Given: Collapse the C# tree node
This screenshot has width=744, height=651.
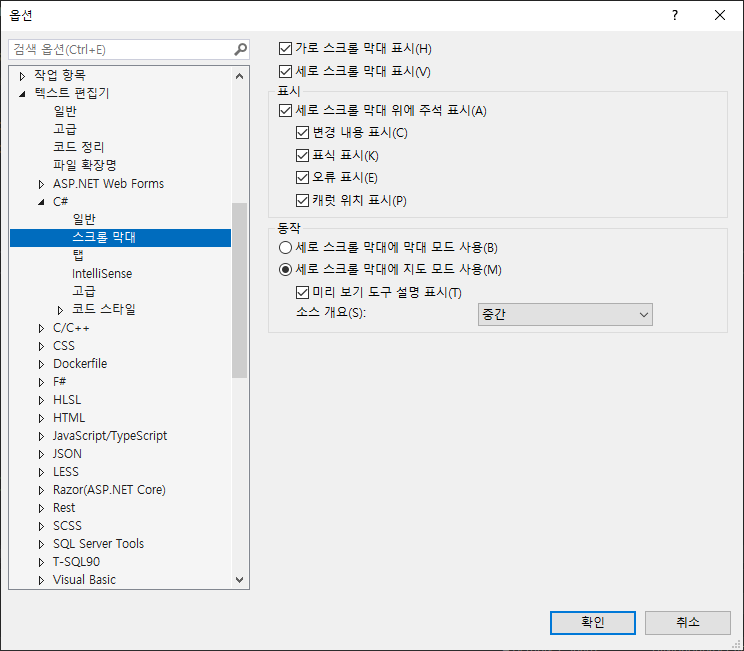Looking at the screenshot, I should pyautogui.click(x=41, y=202).
